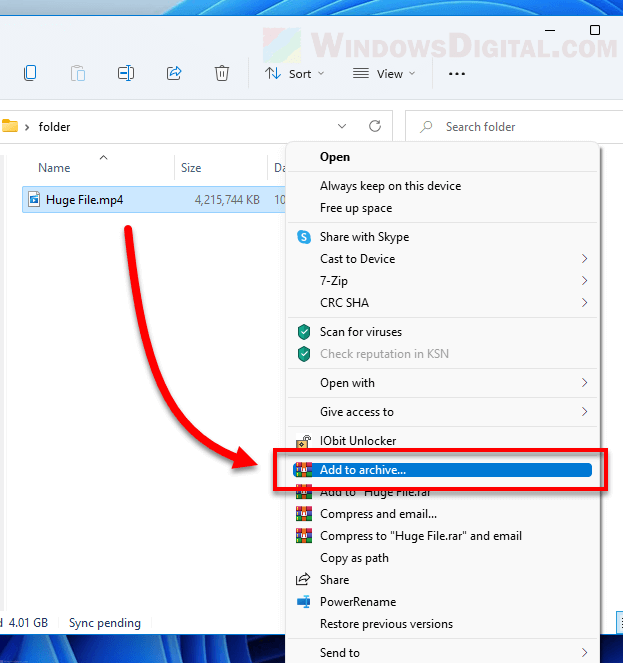The width and height of the screenshot is (623, 663).
Task: Maximize the File Explorer window
Action: tap(595, 30)
